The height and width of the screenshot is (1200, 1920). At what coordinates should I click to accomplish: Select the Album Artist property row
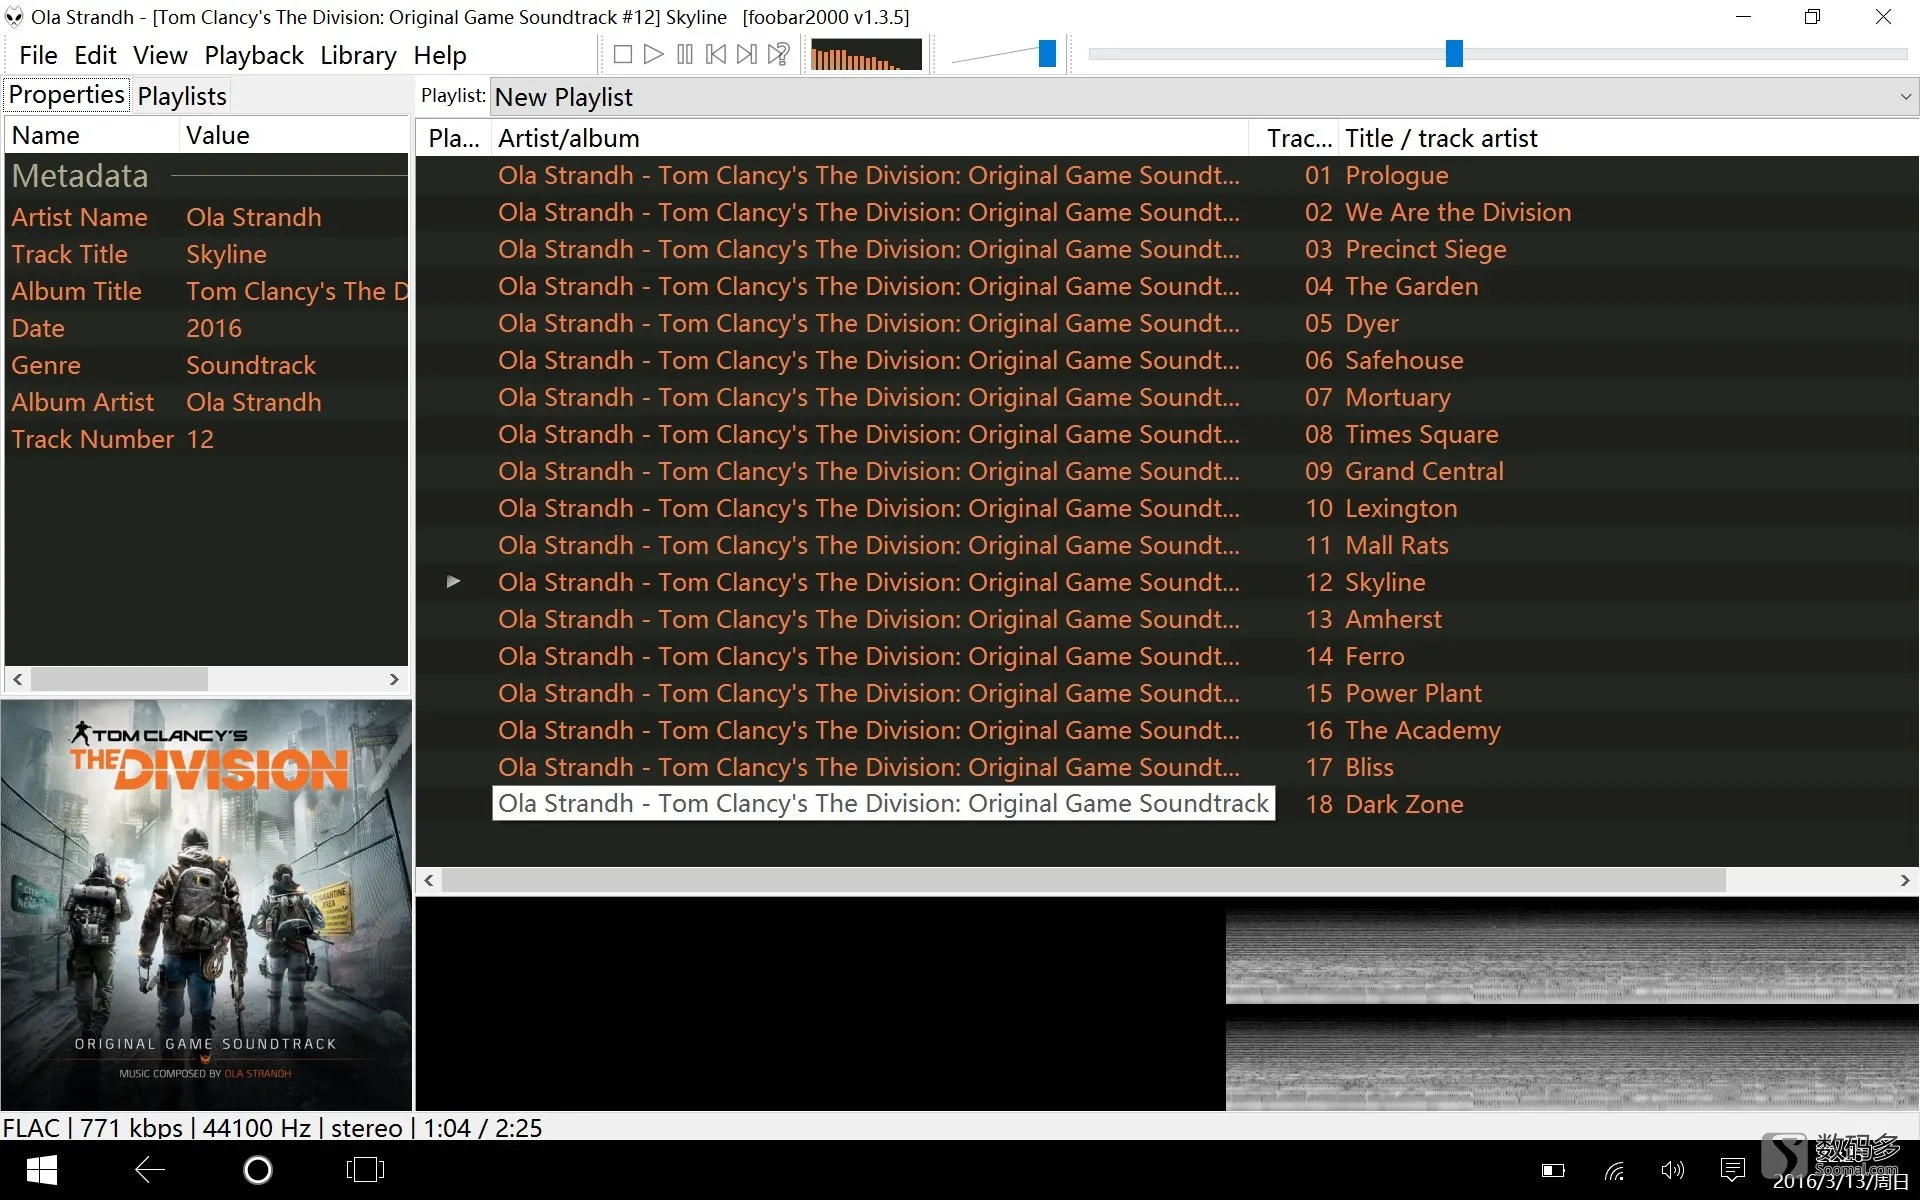click(x=207, y=402)
